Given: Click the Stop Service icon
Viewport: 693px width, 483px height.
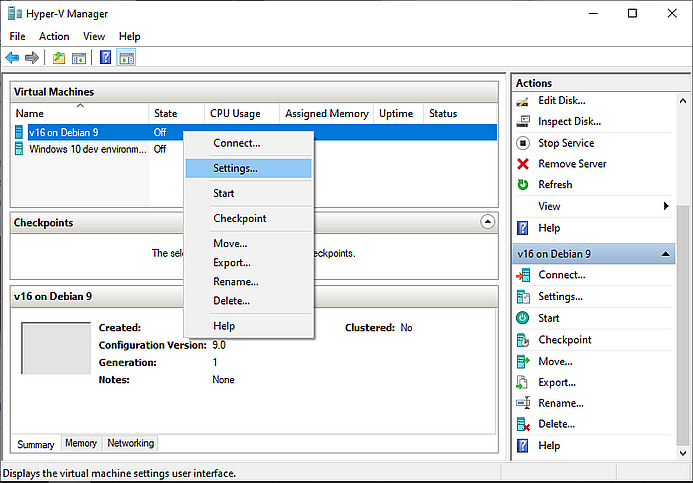Looking at the screenshot, I should 523,143.
